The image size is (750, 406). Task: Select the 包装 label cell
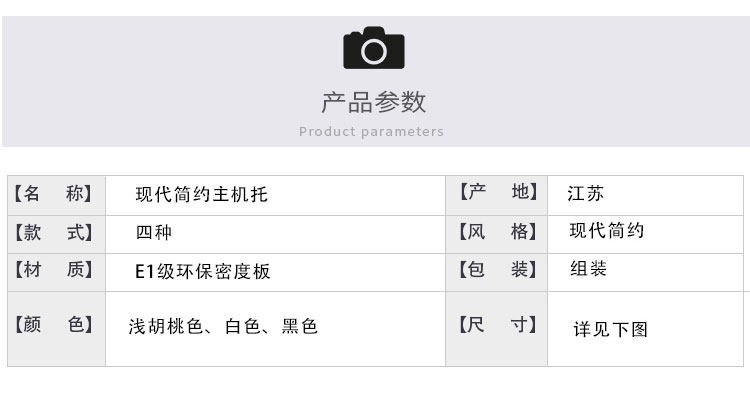coord(497,270)
